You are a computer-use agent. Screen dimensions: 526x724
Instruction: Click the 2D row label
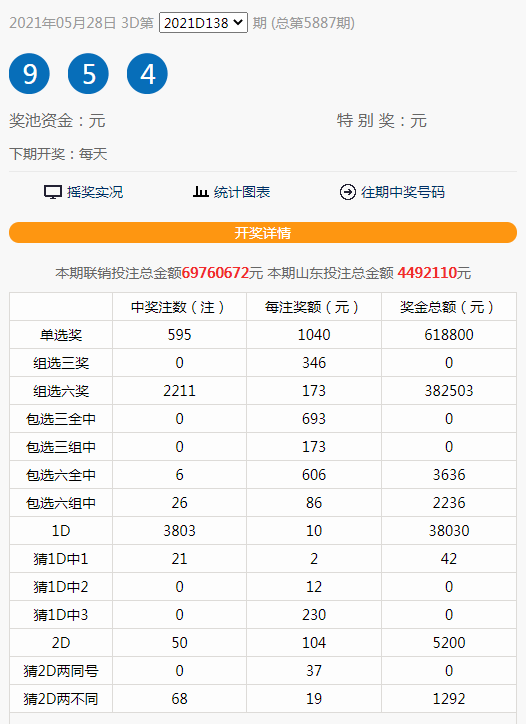pyautogui.click(x=61, y=643)
